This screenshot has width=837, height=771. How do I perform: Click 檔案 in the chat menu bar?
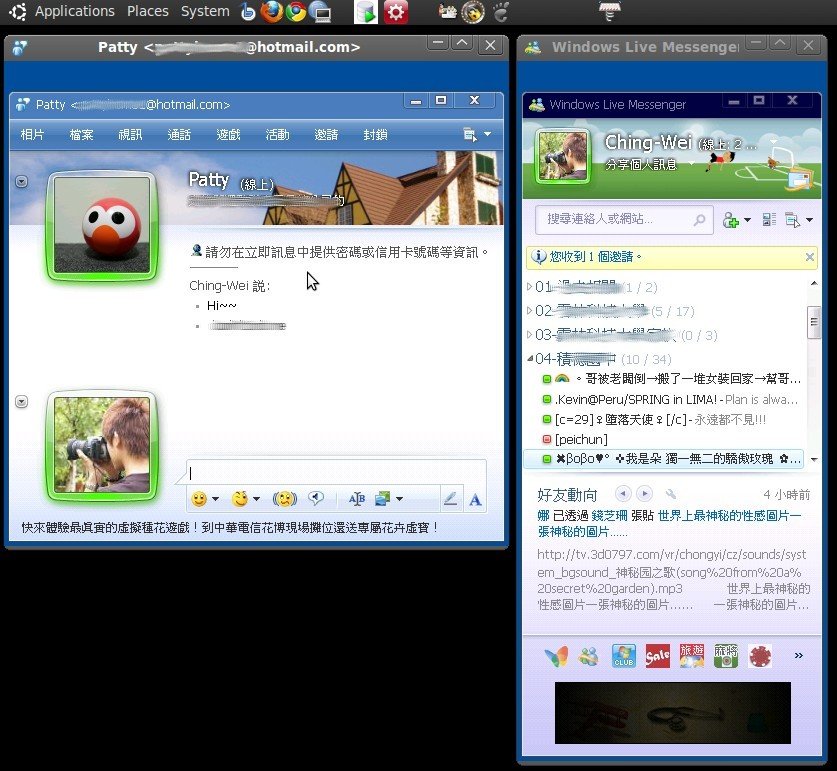click(81, 135)
